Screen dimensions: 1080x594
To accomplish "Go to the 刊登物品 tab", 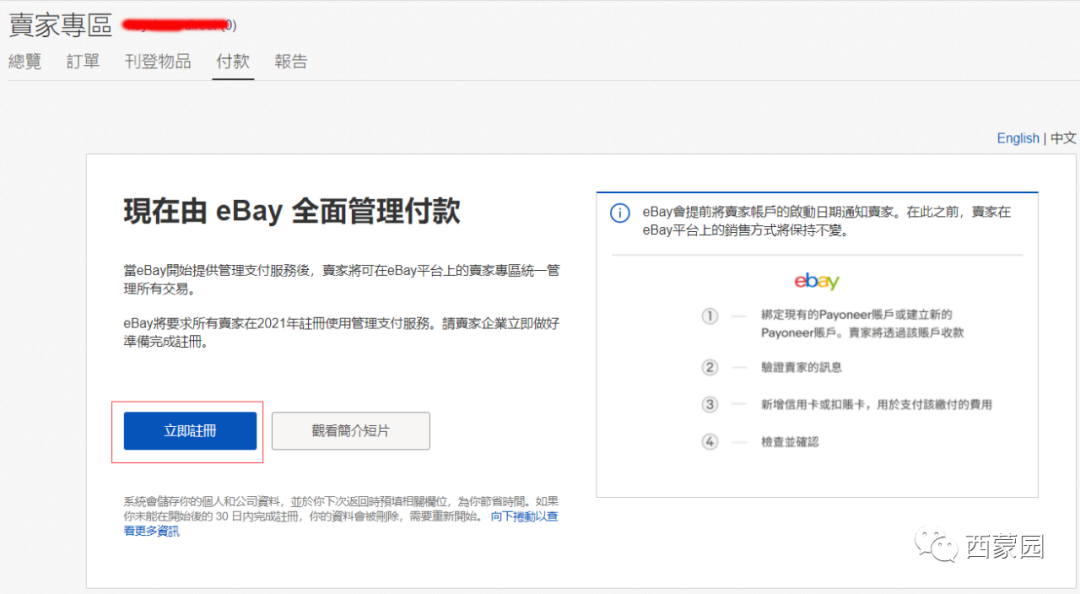I will pyautogui.click(x=158, y=61).
